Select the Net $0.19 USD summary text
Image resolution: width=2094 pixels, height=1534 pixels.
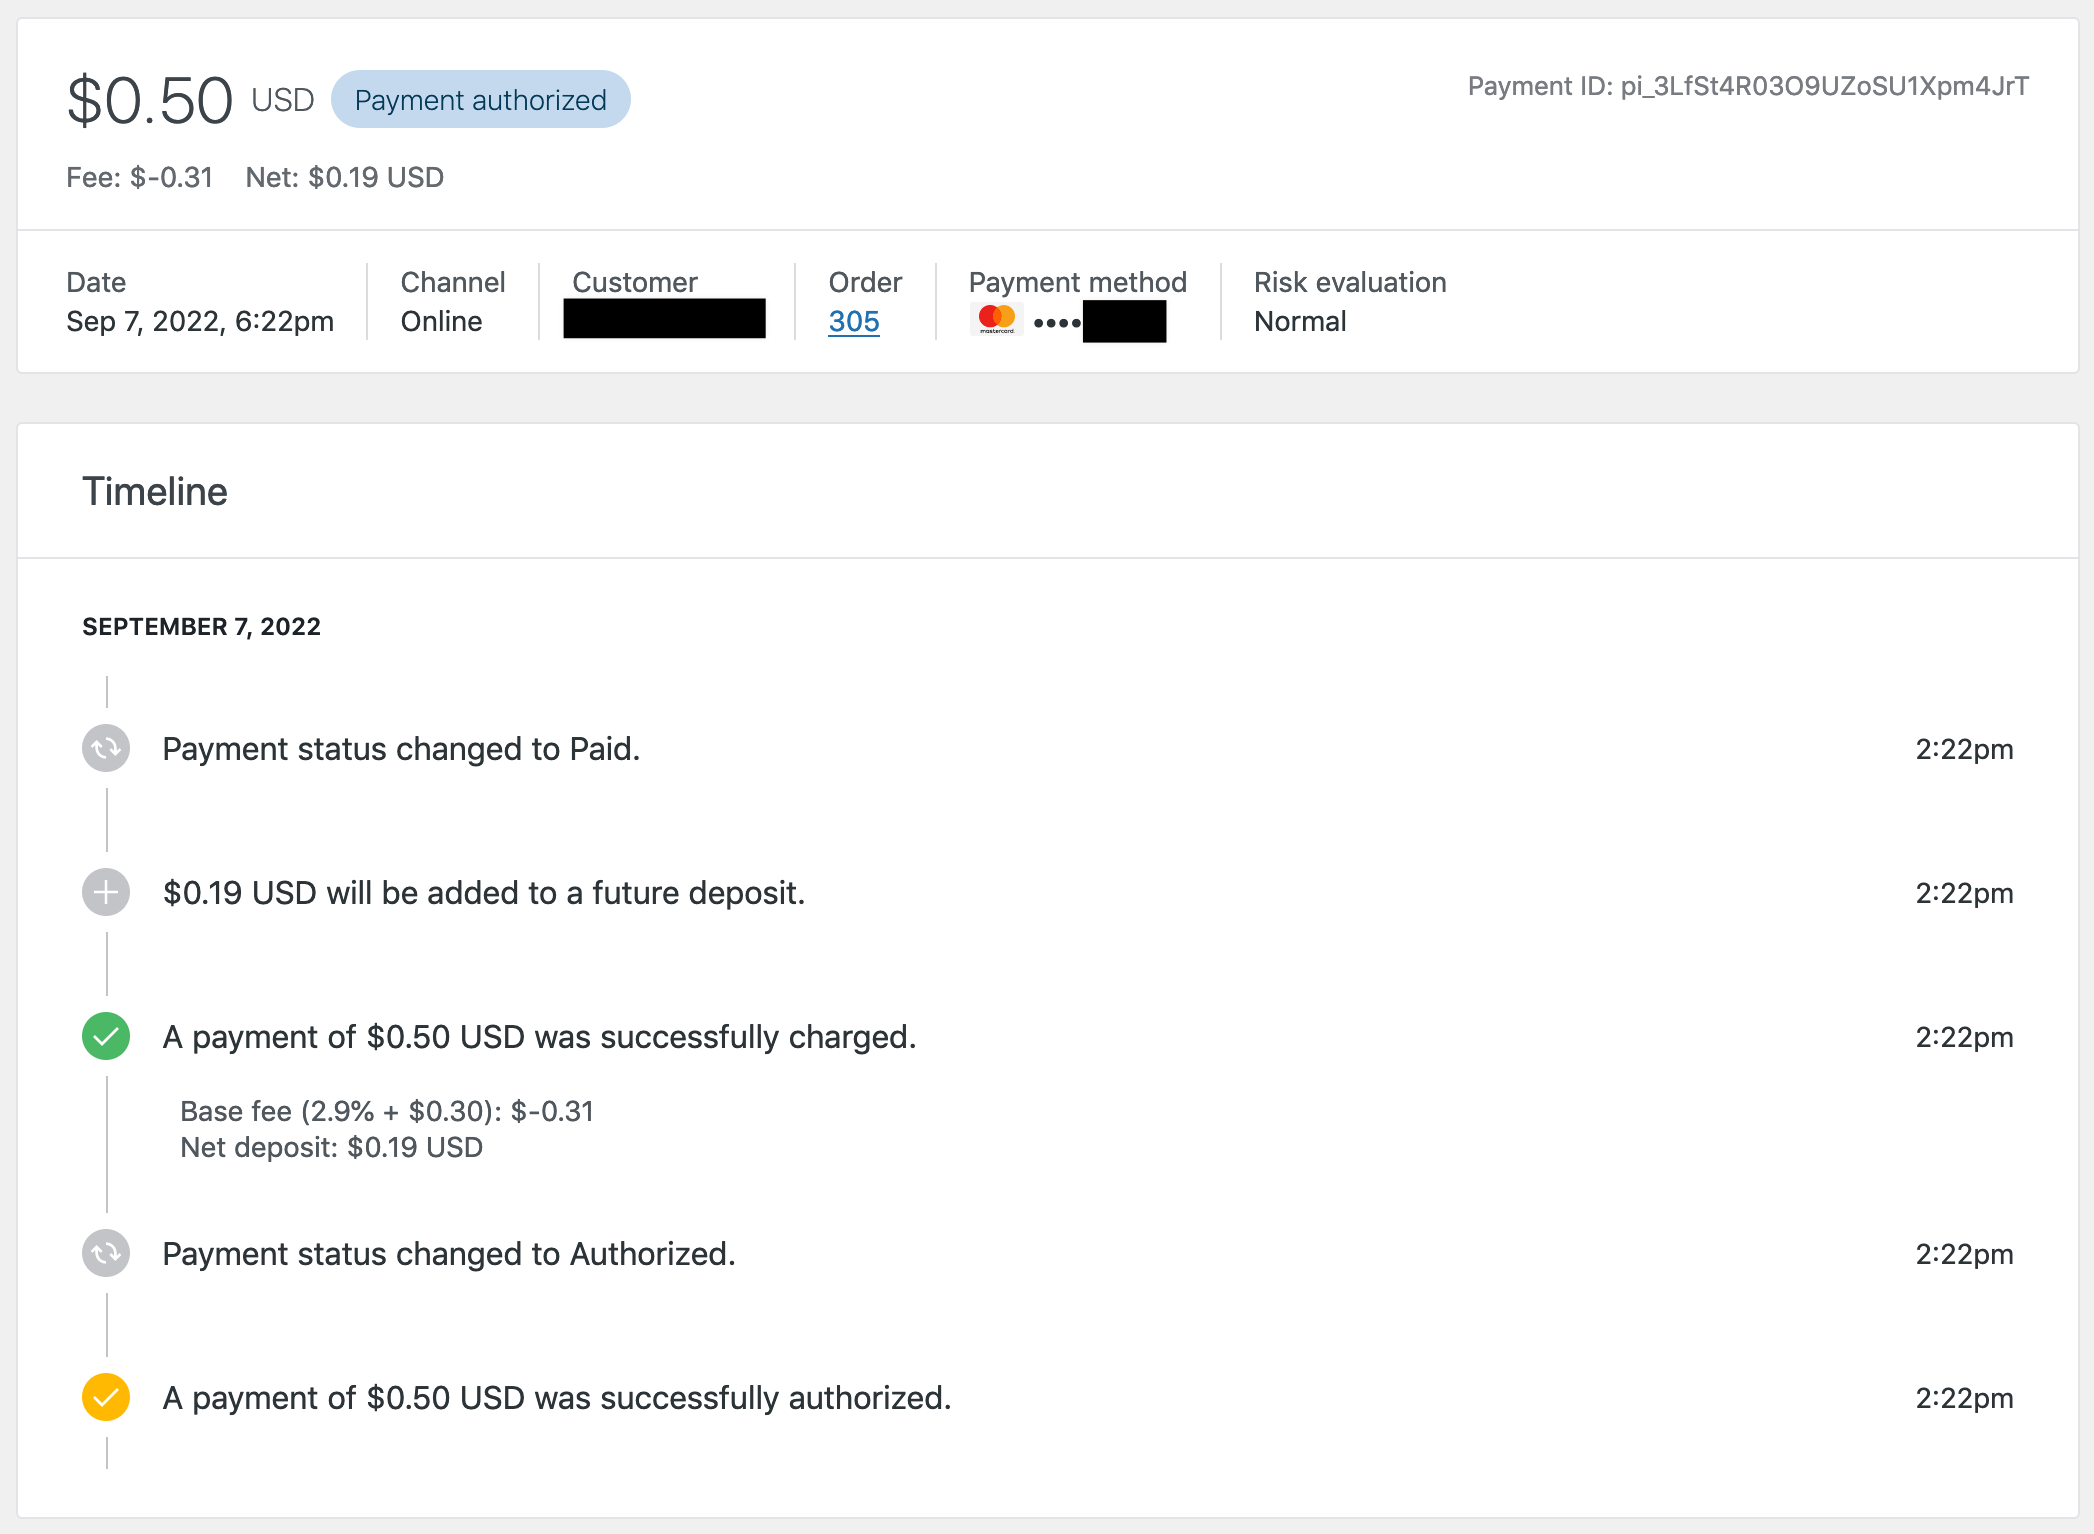tap(344, 177)
